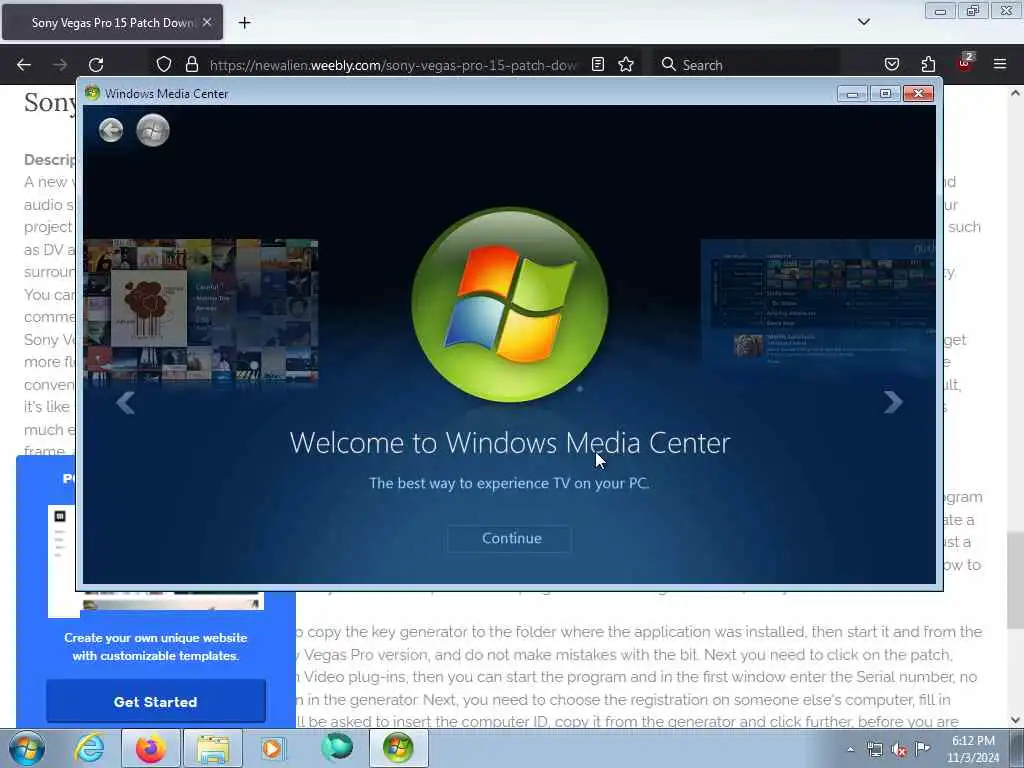This screenshot has height=768, width=1024.
Task: Open the taskbar clock showing 6:12 PM
Action: (x=973, y=749)
